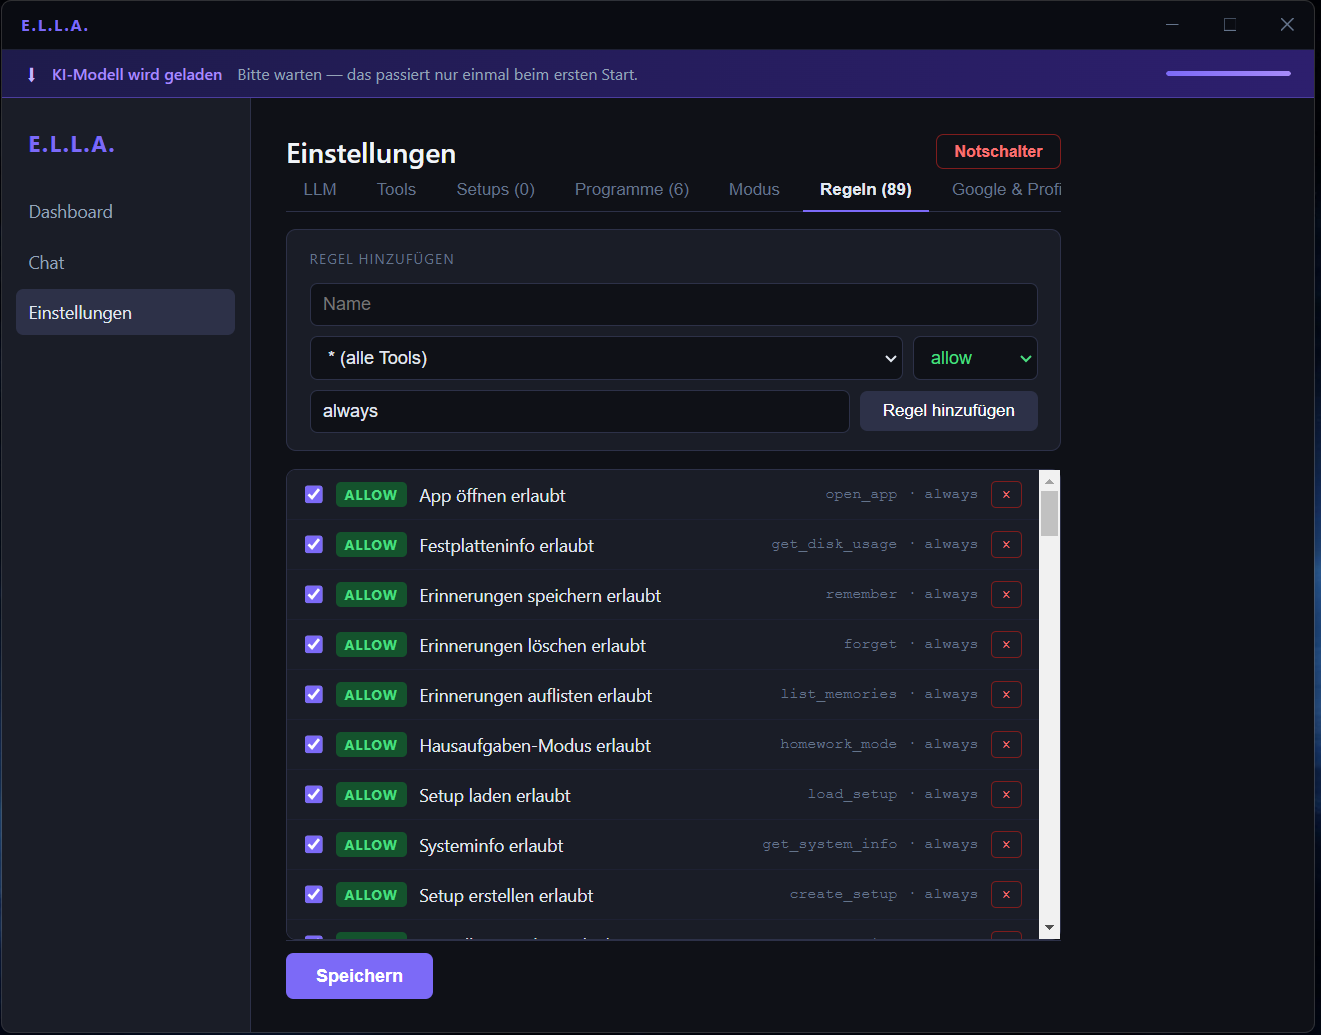The width and height of the screenshot is (1321, 1035).
Task: Toggle 'Erinnerungen speichern erlaubt' checkbox
Action: 314,594
